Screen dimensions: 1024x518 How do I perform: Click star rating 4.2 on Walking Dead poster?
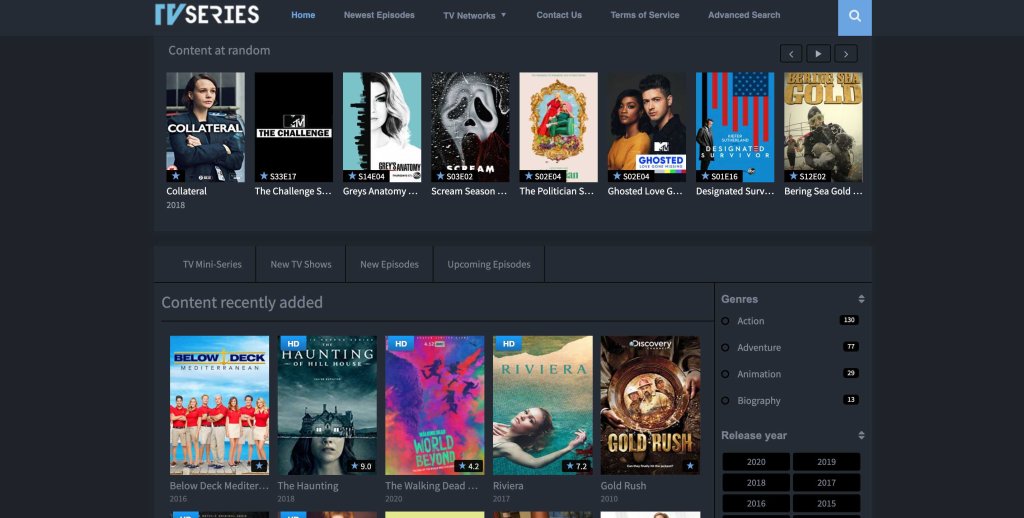468,466
